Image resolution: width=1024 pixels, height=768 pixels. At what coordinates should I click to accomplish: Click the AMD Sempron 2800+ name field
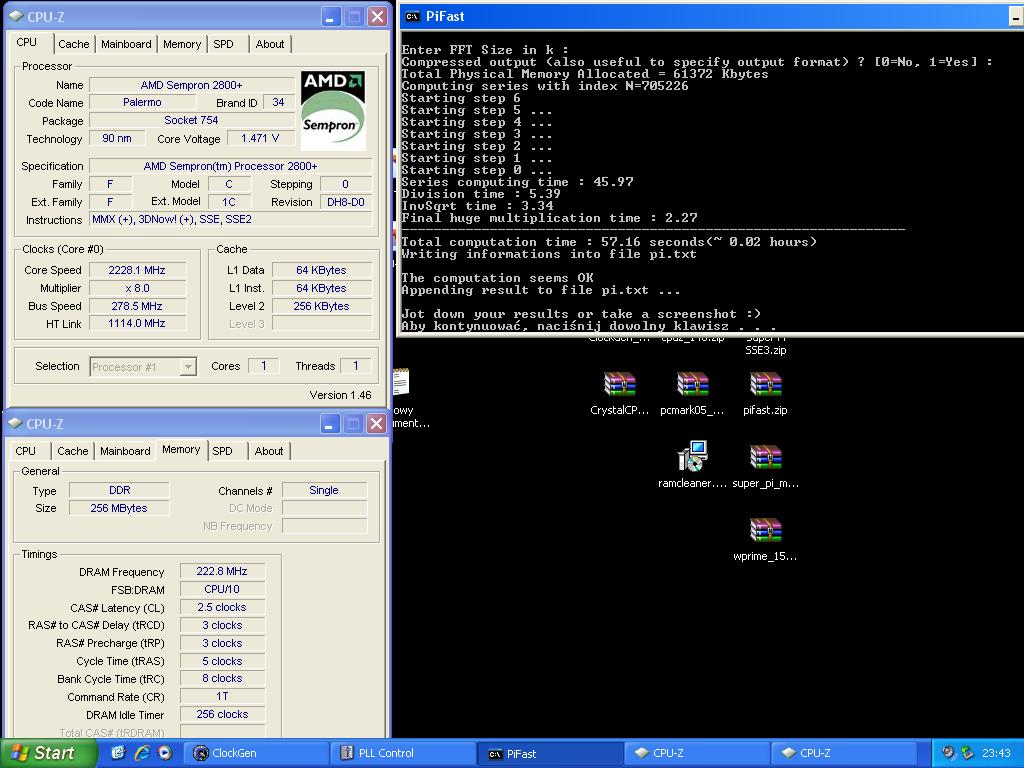192,85
